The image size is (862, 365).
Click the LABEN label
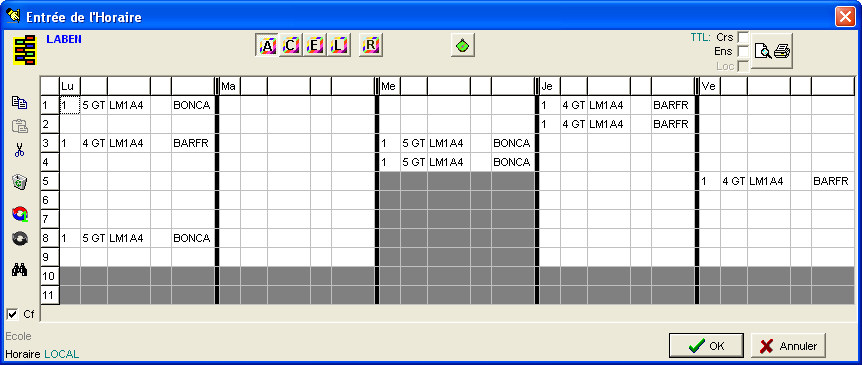[x=64, y=39]
